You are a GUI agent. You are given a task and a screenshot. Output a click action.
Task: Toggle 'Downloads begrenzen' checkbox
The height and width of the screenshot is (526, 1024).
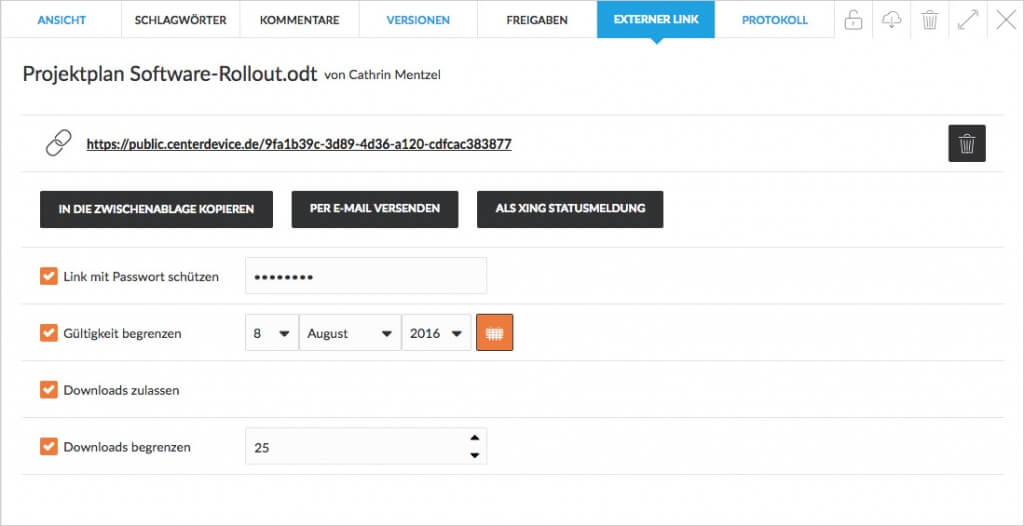pos(49,447)
